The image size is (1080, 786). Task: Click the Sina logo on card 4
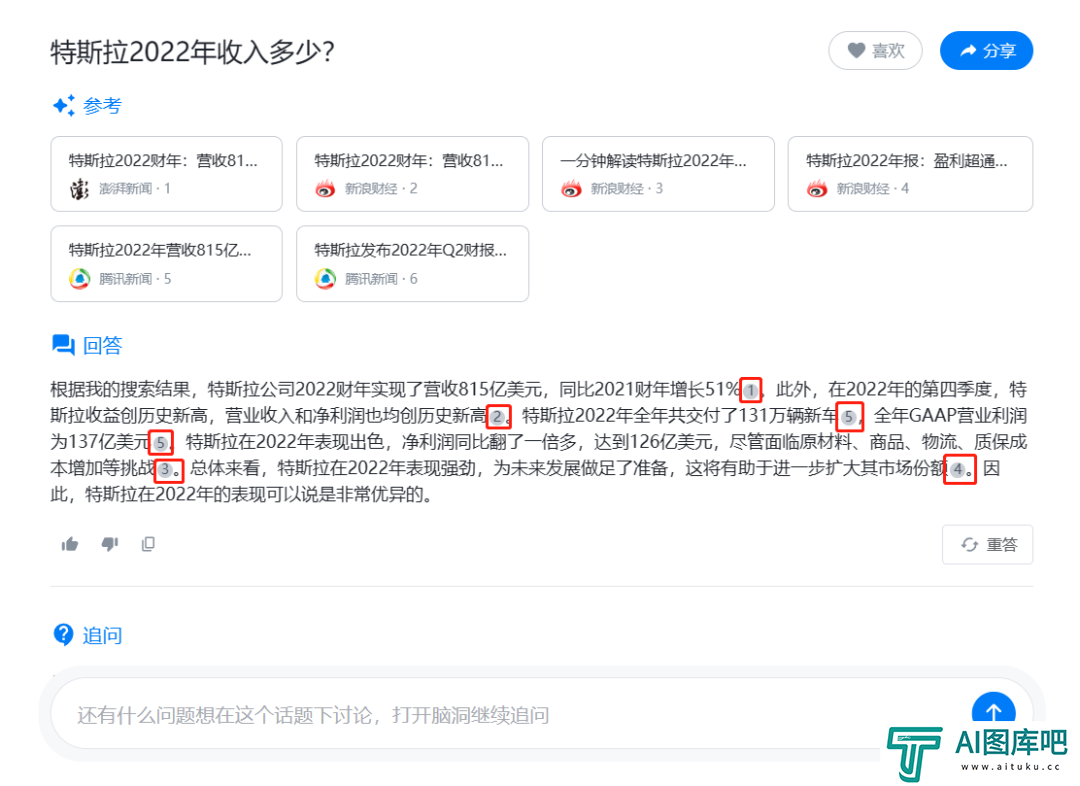tap(817, 189)
